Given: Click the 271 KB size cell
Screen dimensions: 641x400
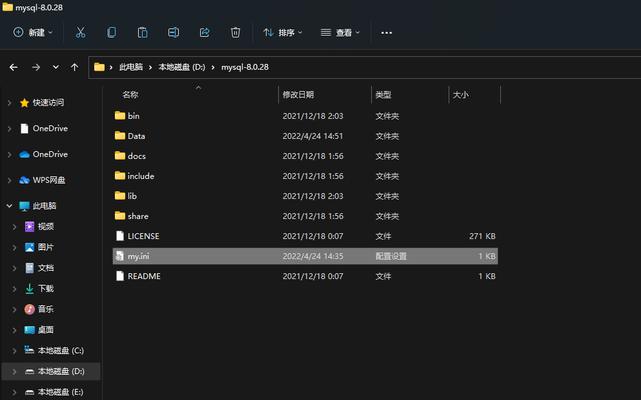Looking at the screenshot, I should (482, 236).
